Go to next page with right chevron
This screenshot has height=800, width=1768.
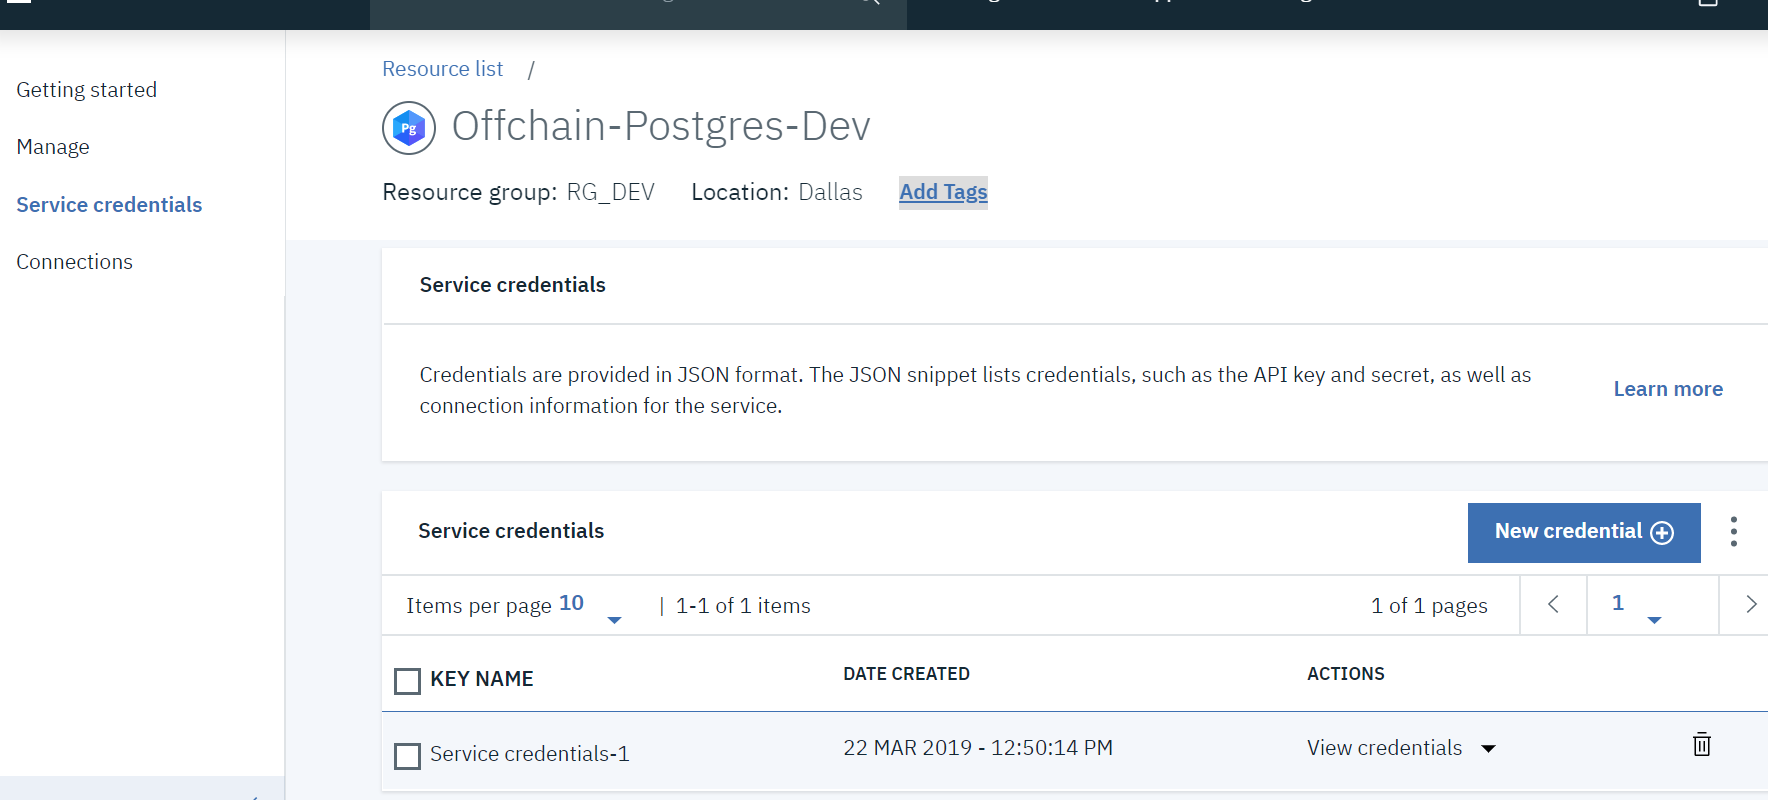pyautogui.click(x=1750, y=604)
